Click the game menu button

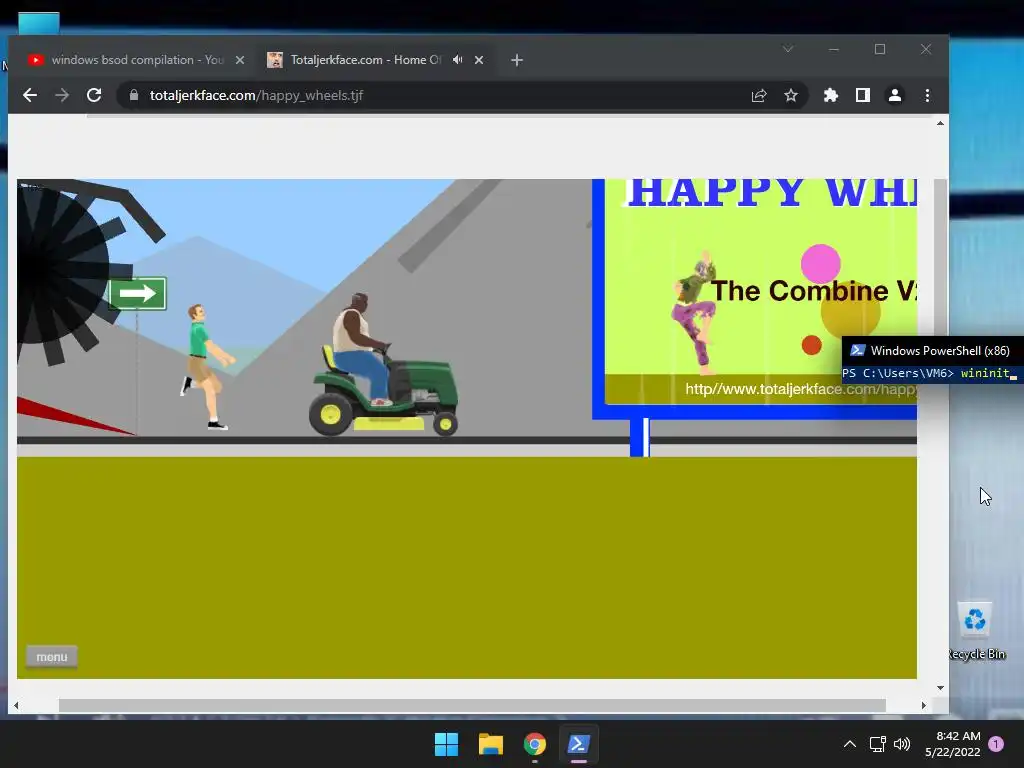(52, 656)
